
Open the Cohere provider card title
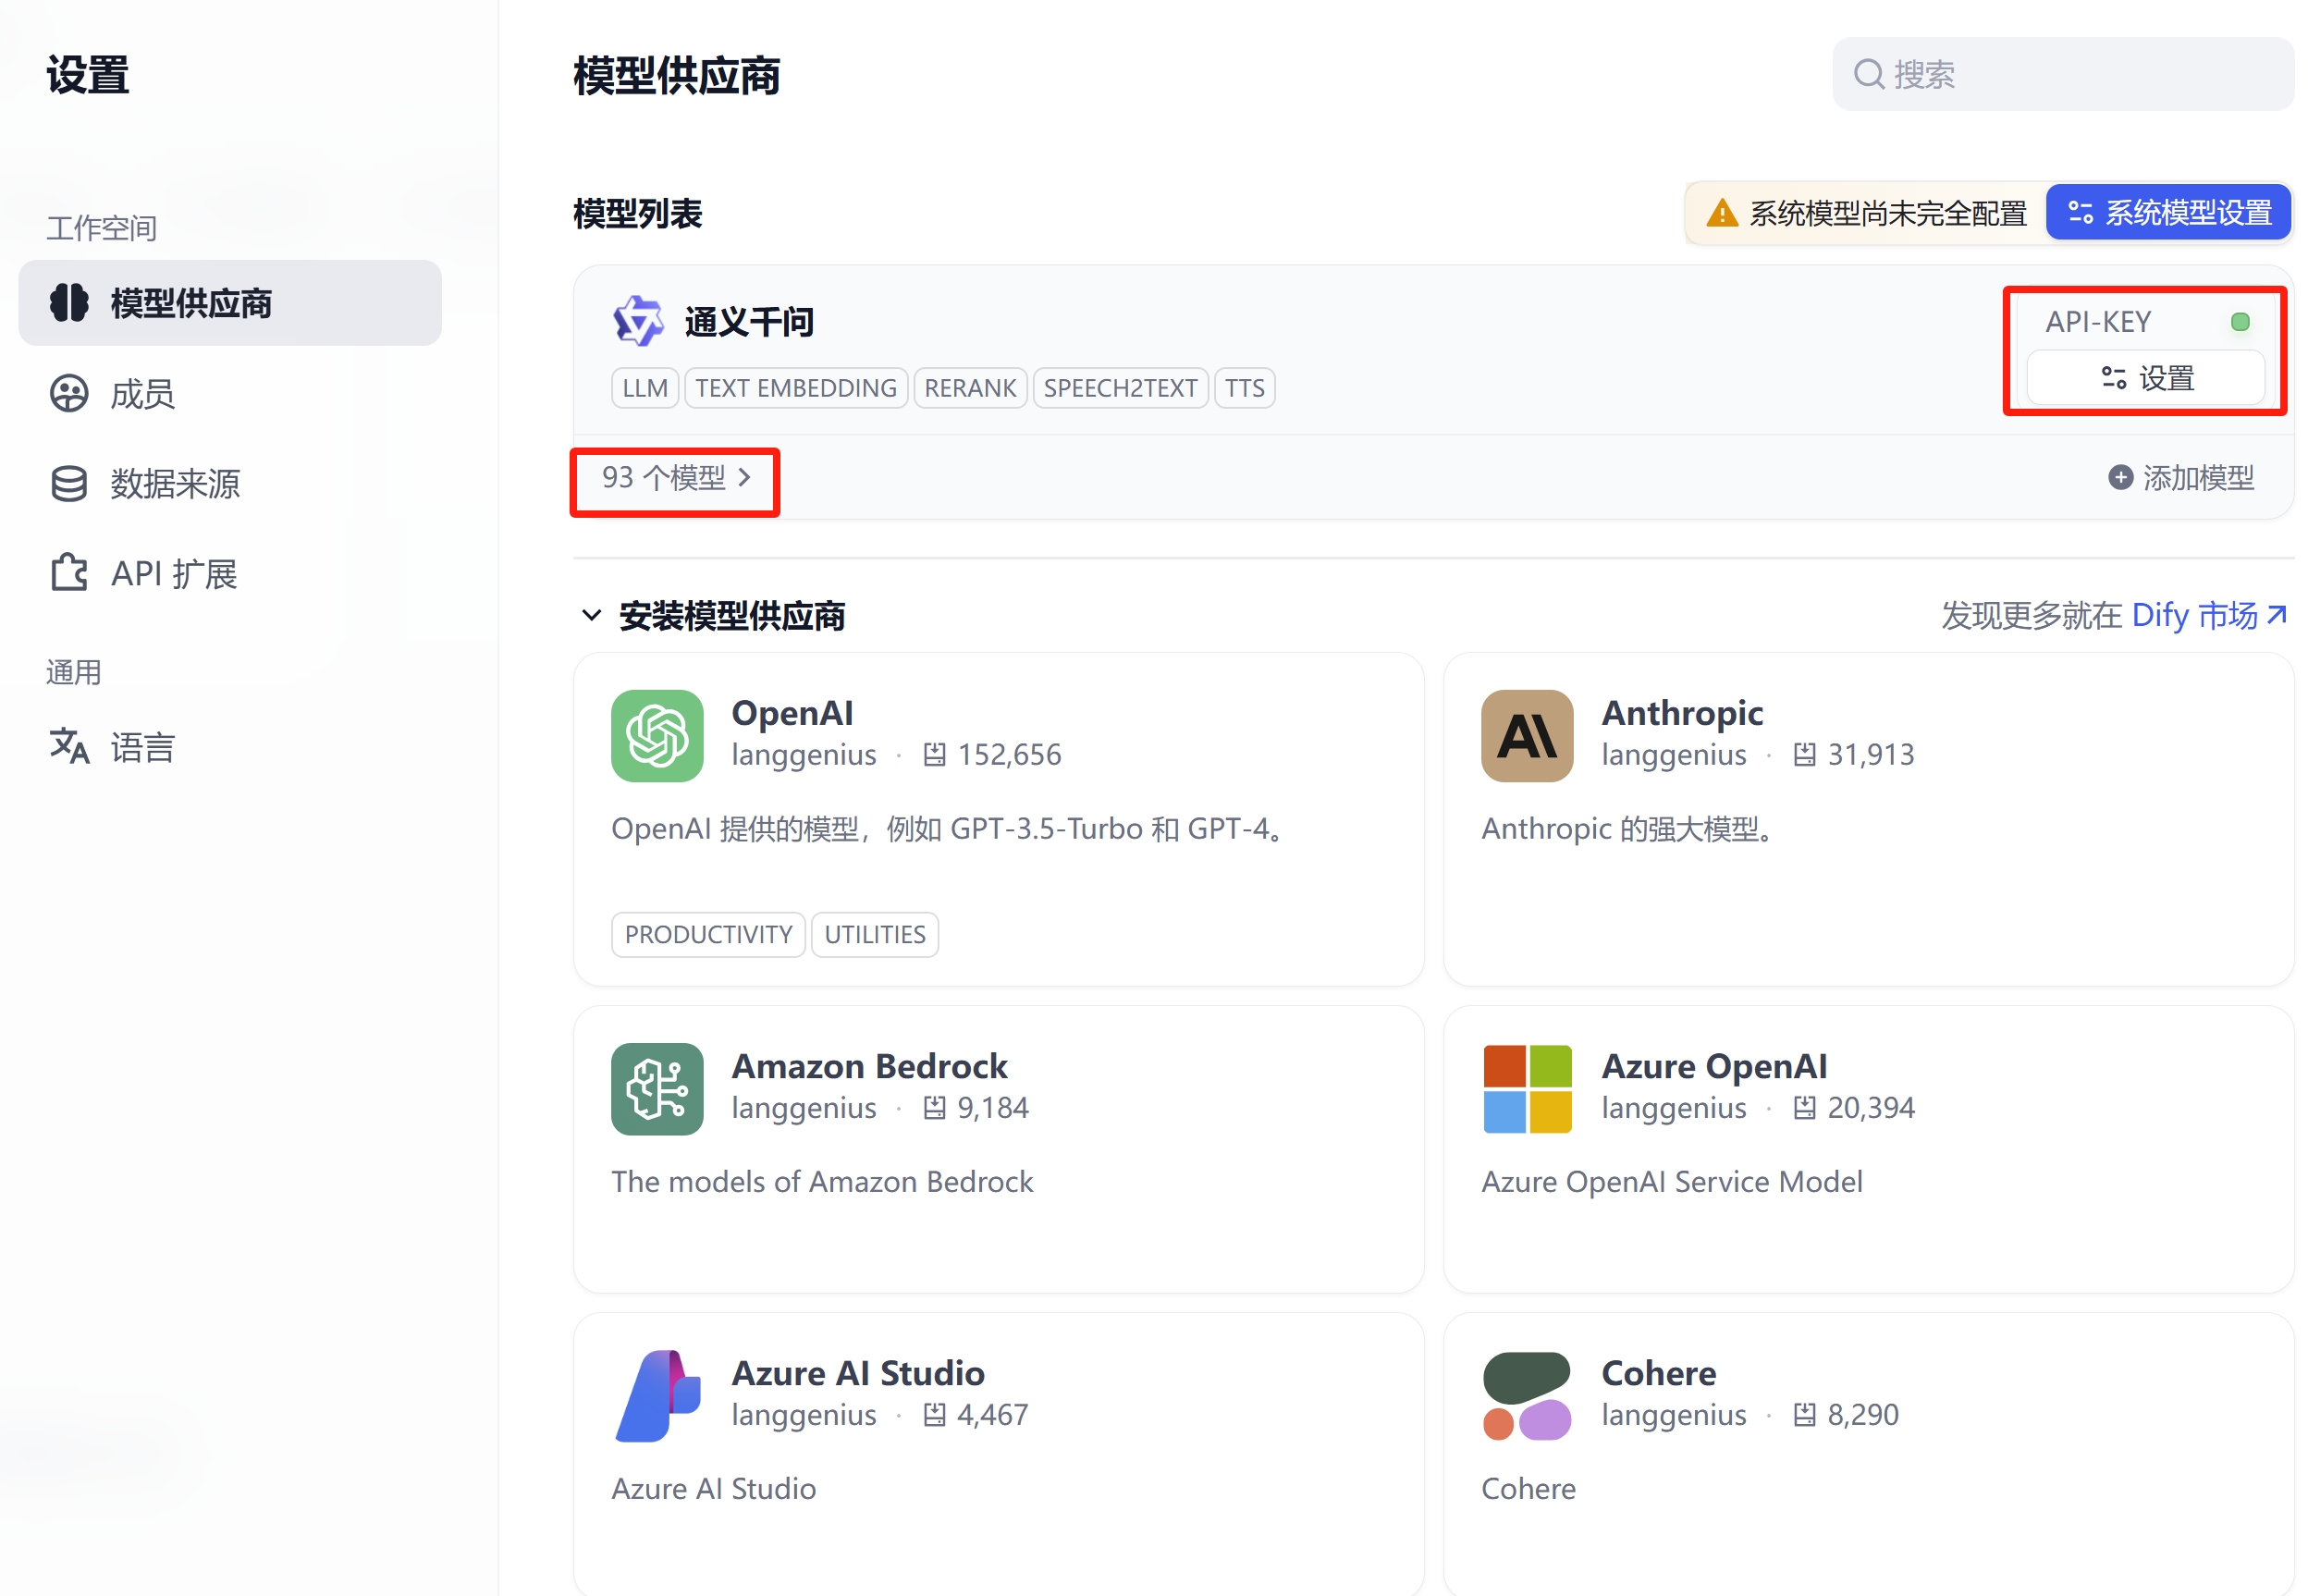tap(1658, 1373)
